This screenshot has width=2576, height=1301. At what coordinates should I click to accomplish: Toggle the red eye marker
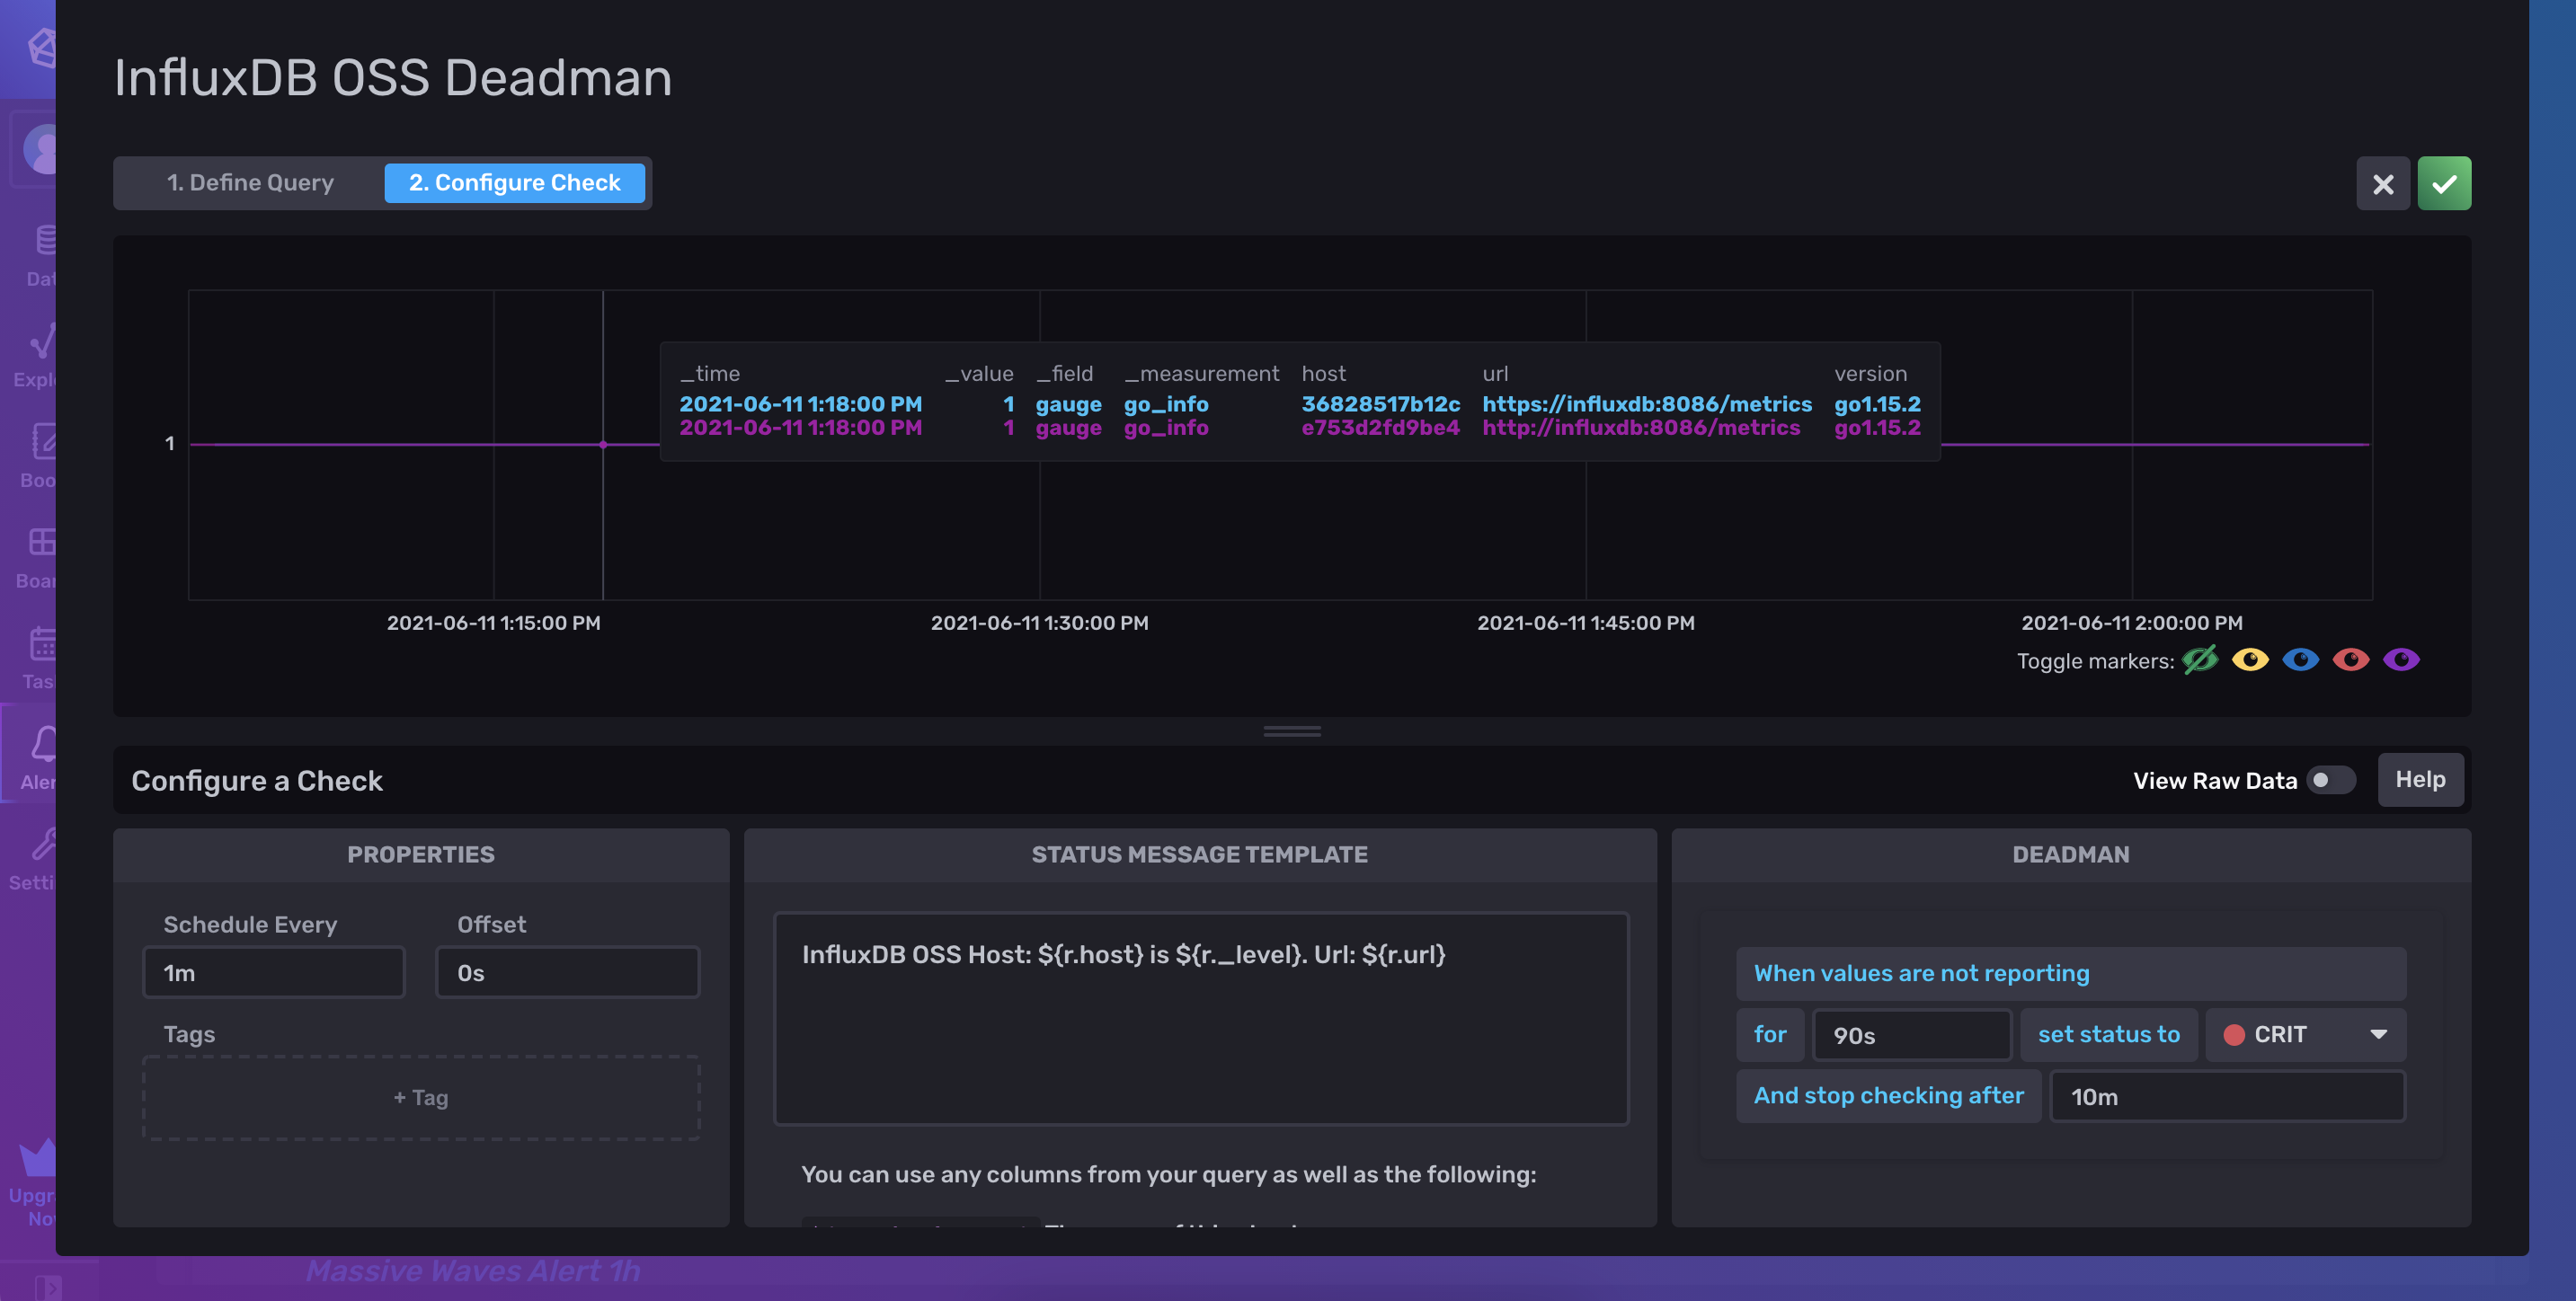[2350, 660]
